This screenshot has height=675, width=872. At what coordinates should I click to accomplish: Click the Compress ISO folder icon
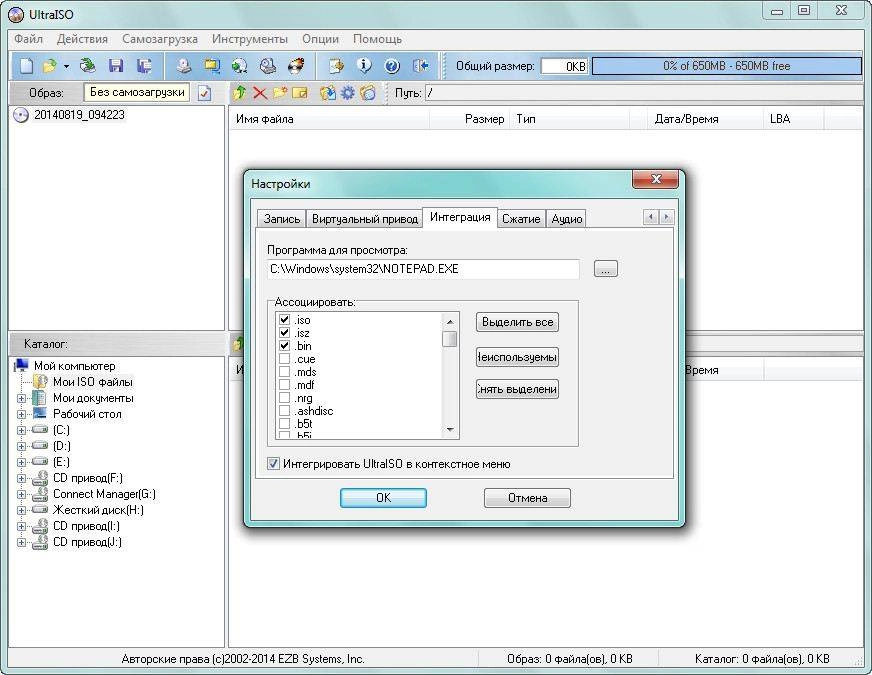click(212, 66)
